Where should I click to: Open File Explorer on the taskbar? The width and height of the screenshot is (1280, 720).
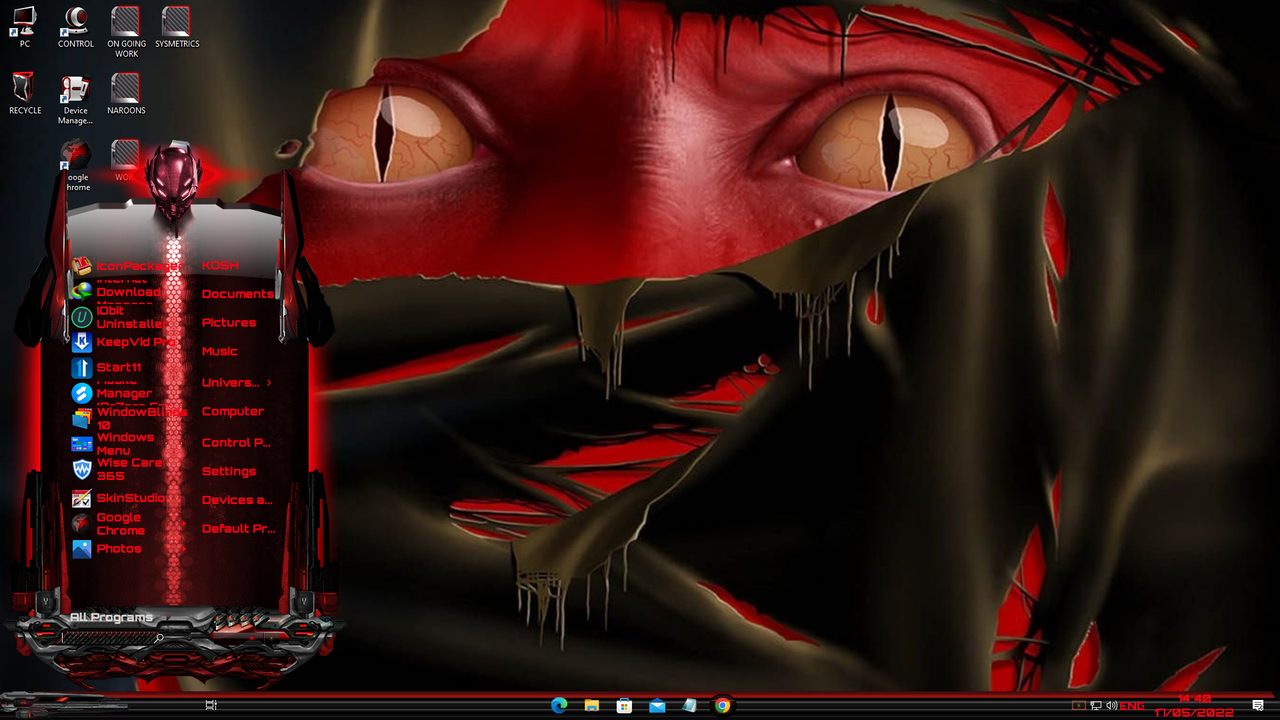(x=592, y=705)
